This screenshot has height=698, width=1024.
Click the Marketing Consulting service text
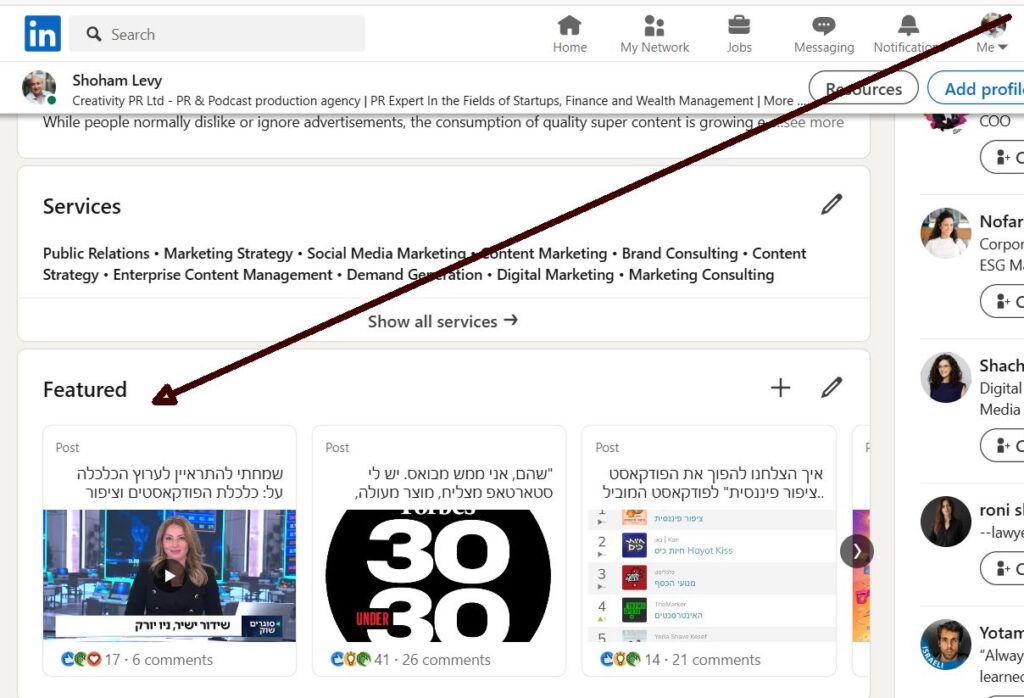tap(701, 275)
